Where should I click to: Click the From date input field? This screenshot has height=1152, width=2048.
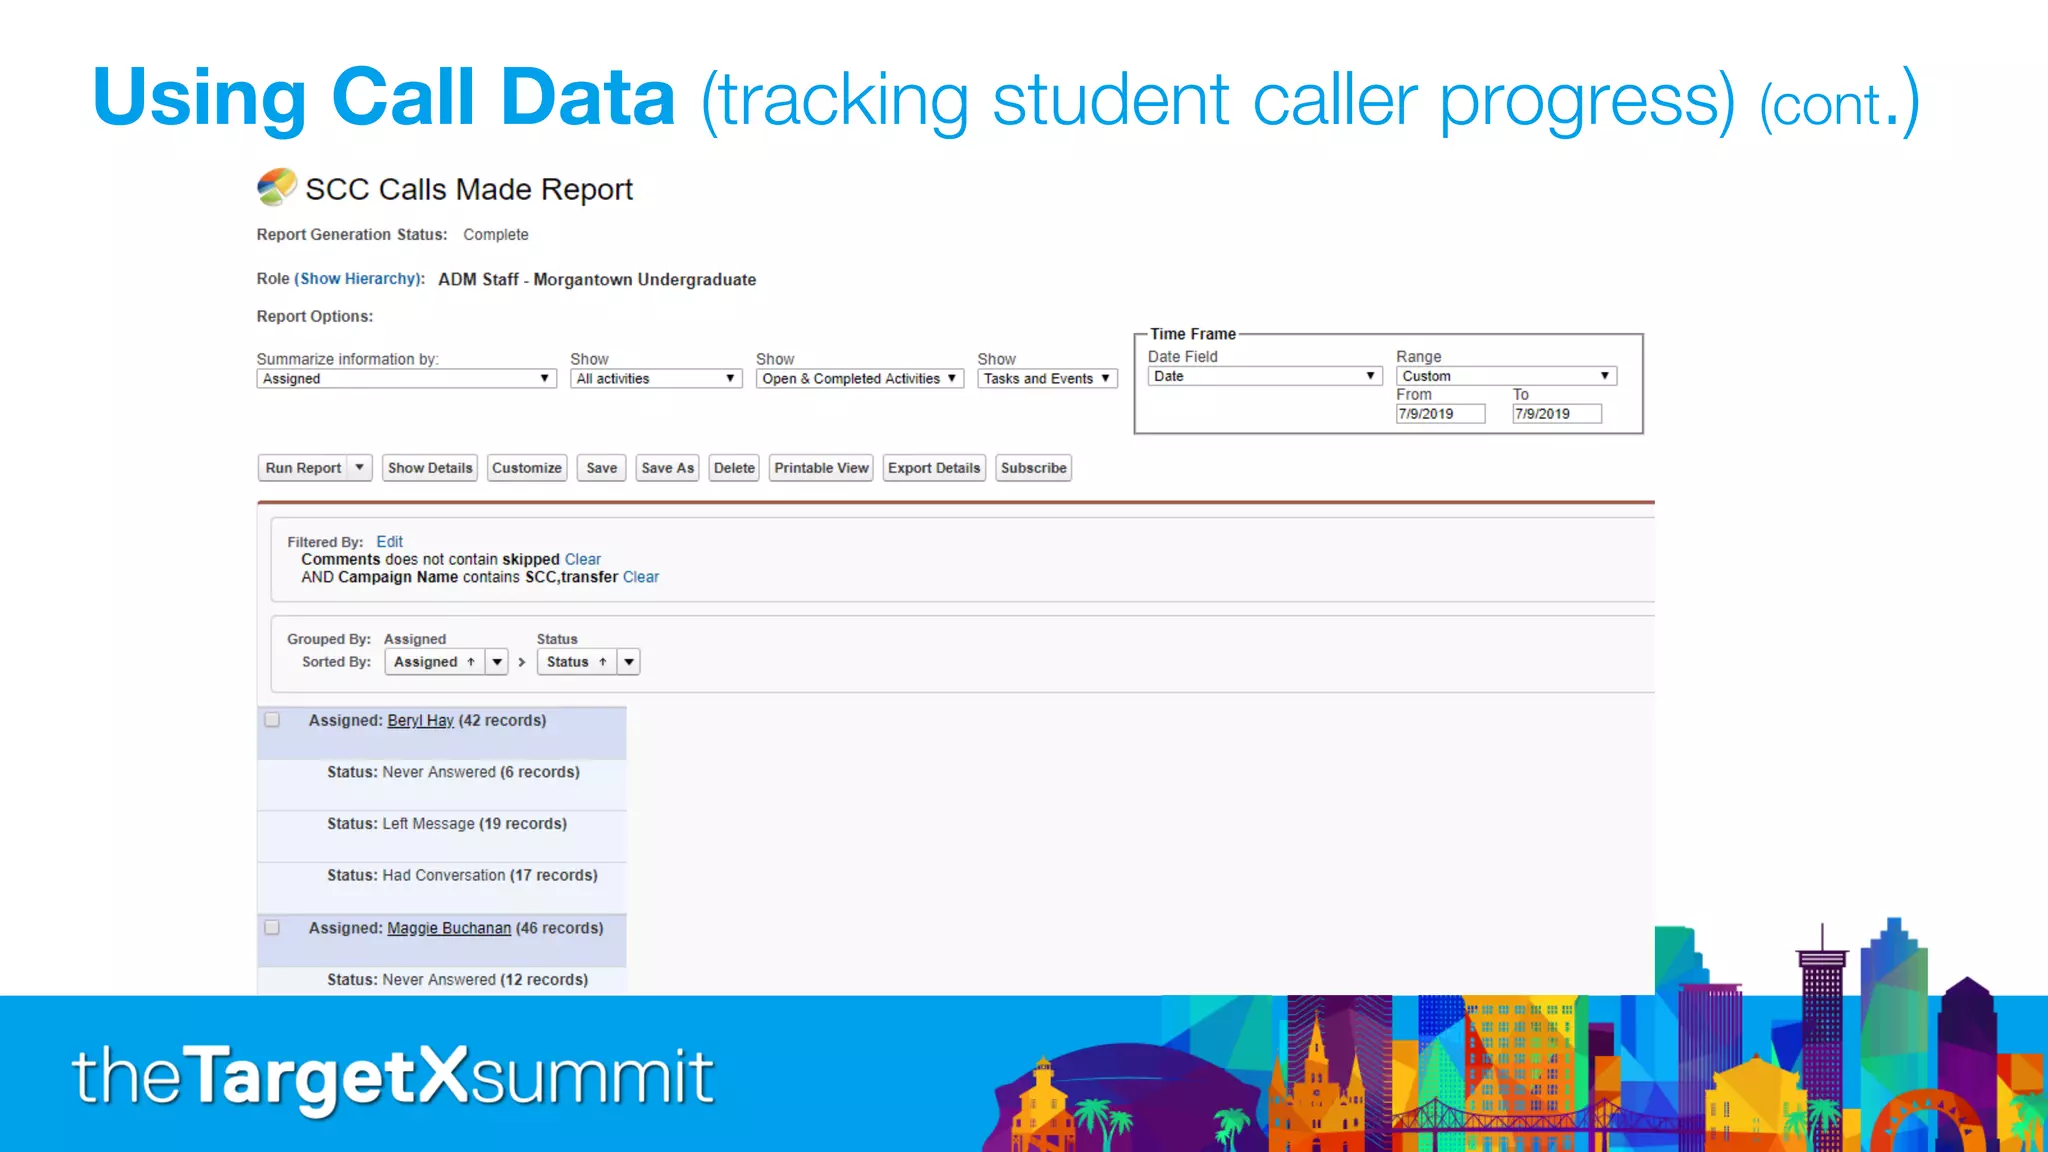coord(1440,414)
